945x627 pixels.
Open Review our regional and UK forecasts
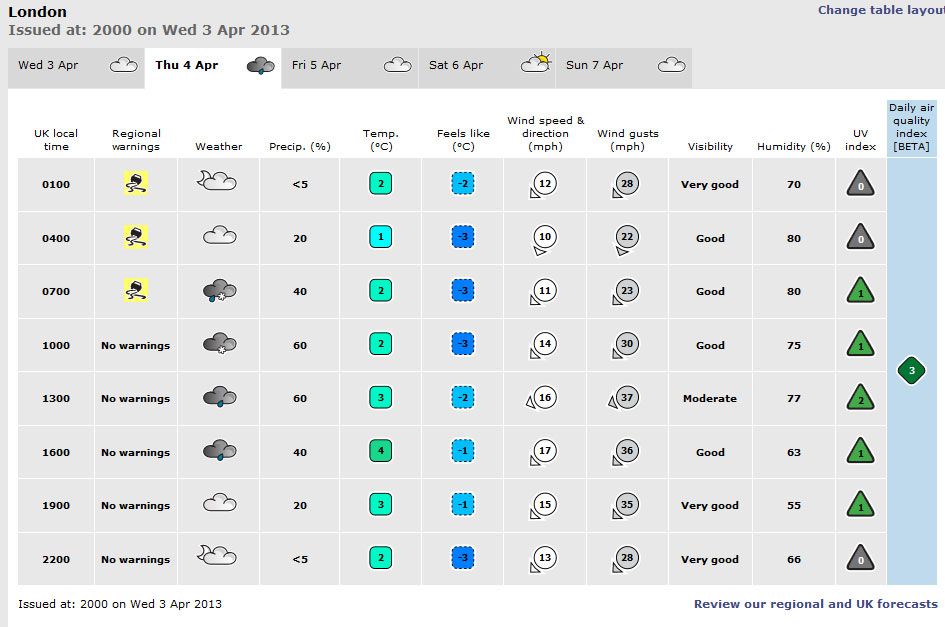(815, 604)
